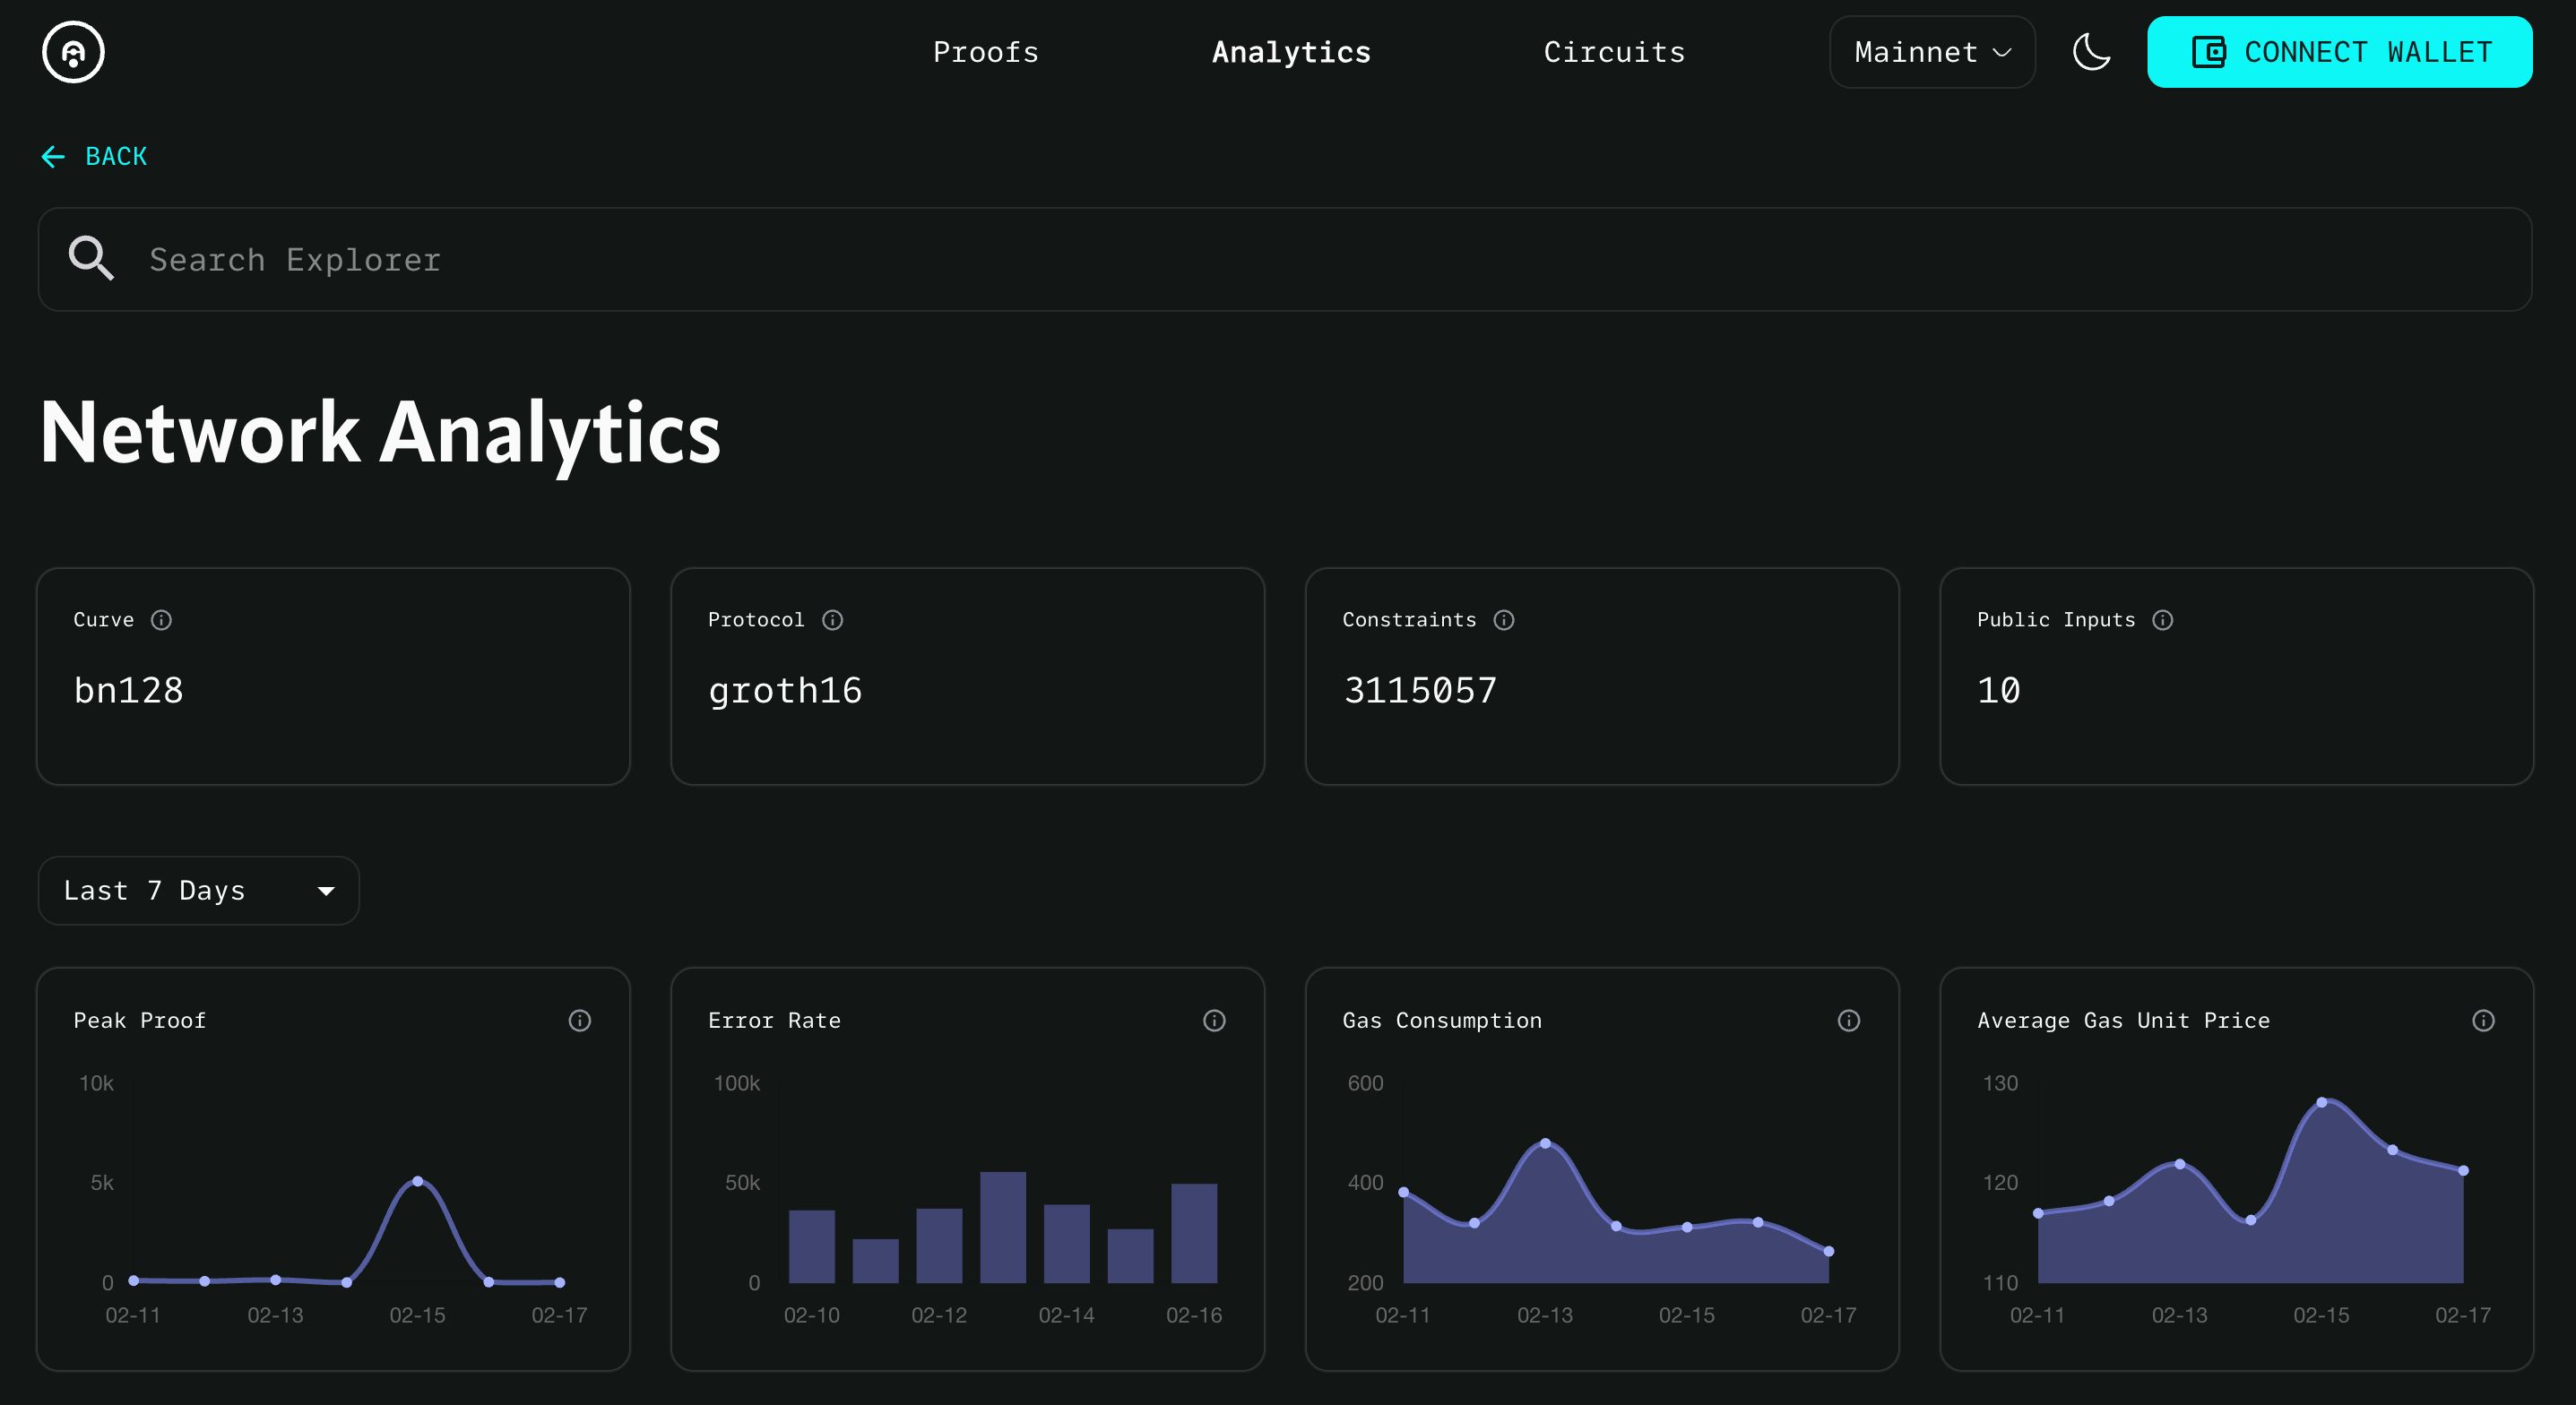Focus the Search Explorer input field
Viewport: 2576px width, 1405px height.
pyautogui.click(x=1285, y=259)
